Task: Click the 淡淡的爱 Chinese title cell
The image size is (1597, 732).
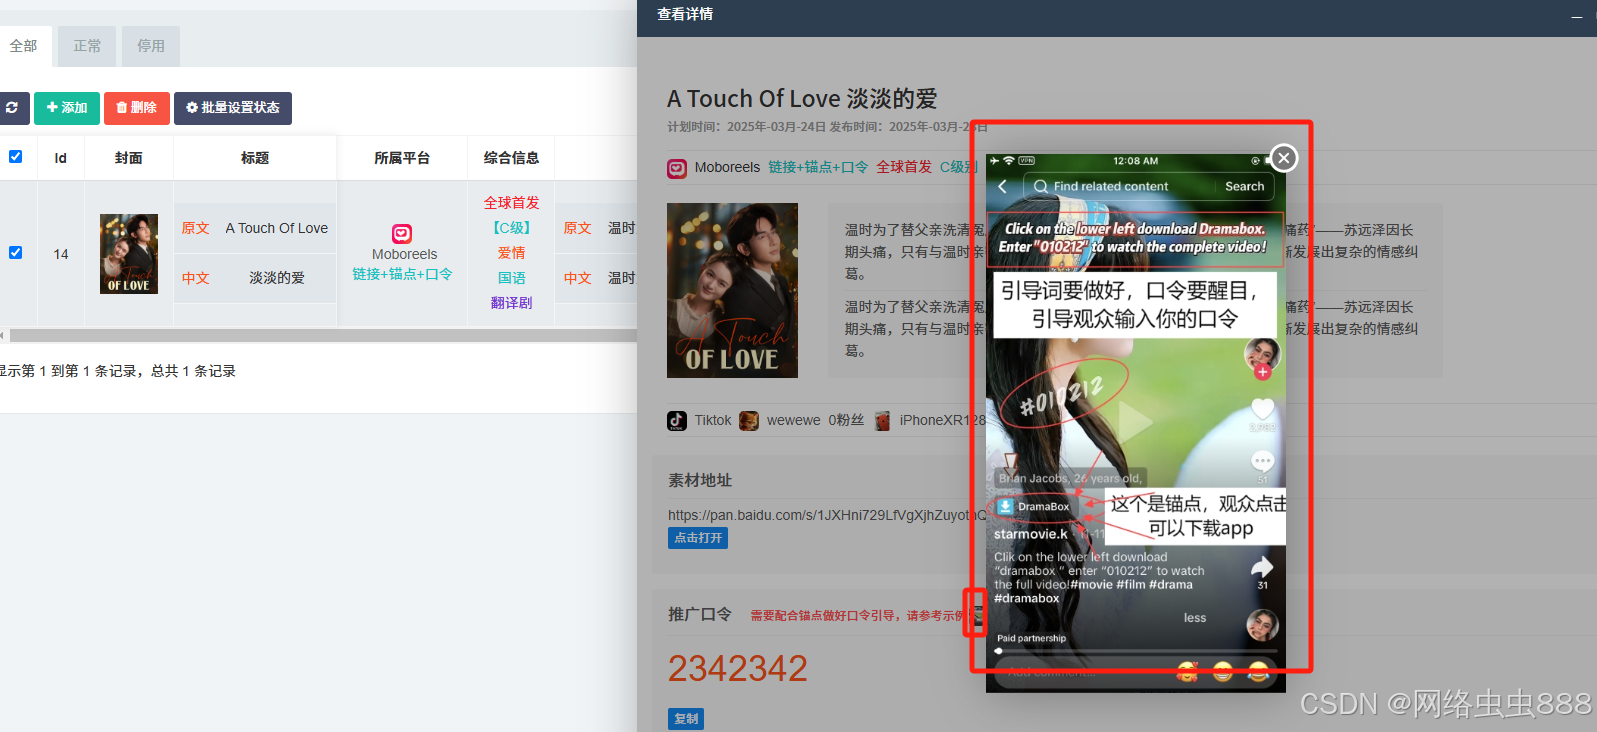Action: click(277, 278)
